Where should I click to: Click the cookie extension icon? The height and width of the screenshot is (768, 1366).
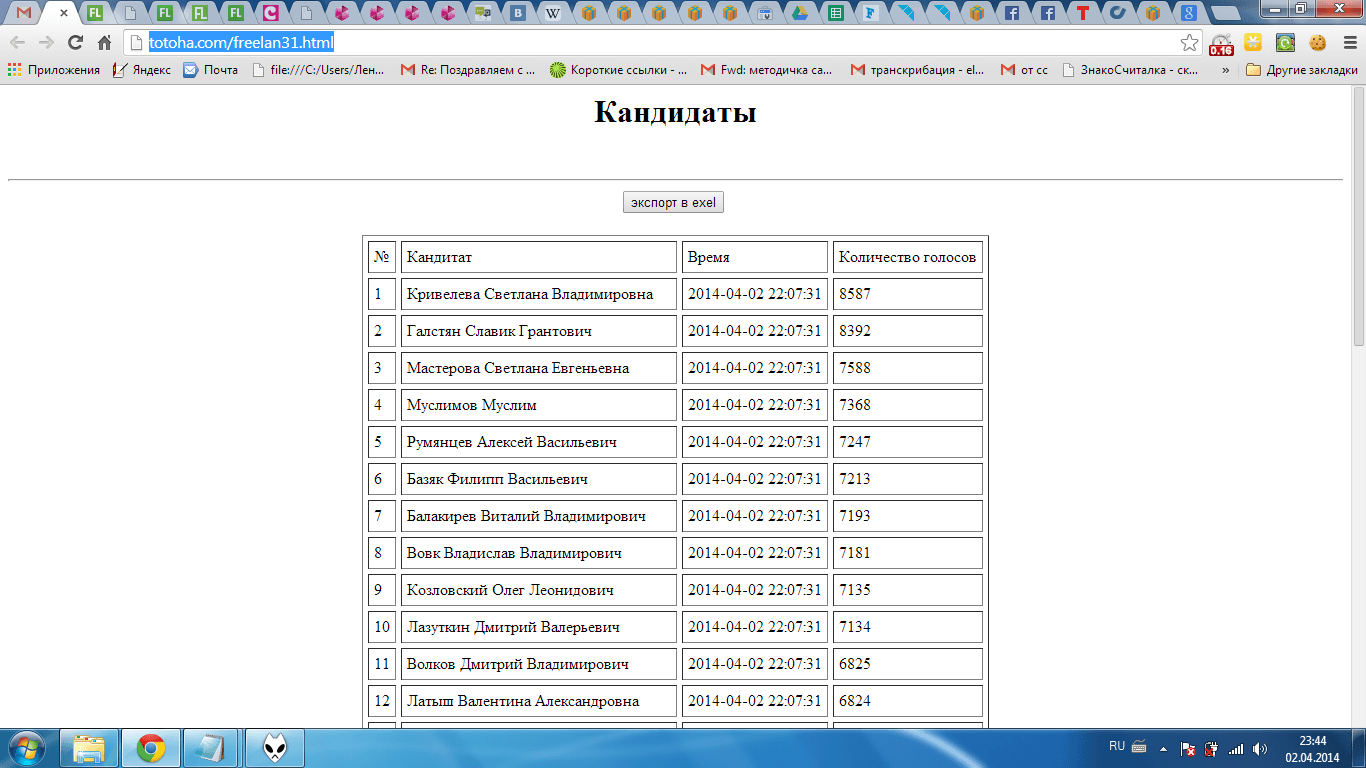click(1317, 43)
